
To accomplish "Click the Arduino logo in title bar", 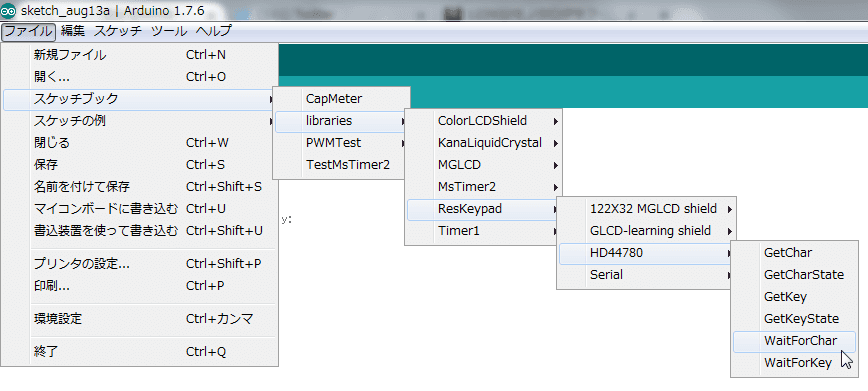I will tap(8, 10).
